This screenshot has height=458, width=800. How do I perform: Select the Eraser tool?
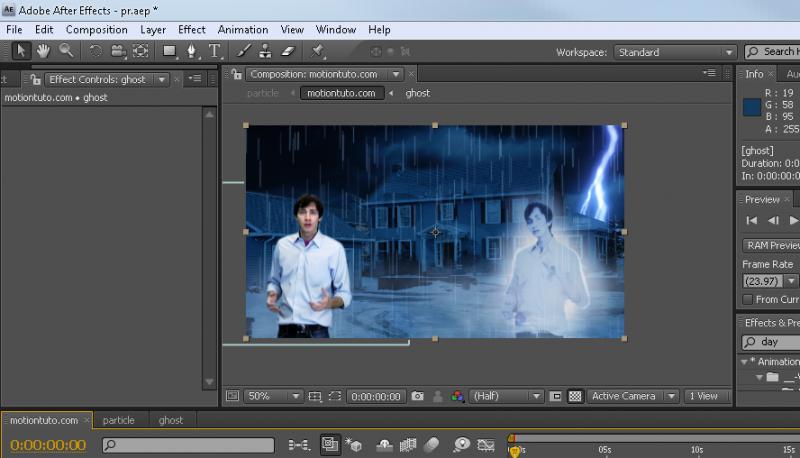[289, 51]
